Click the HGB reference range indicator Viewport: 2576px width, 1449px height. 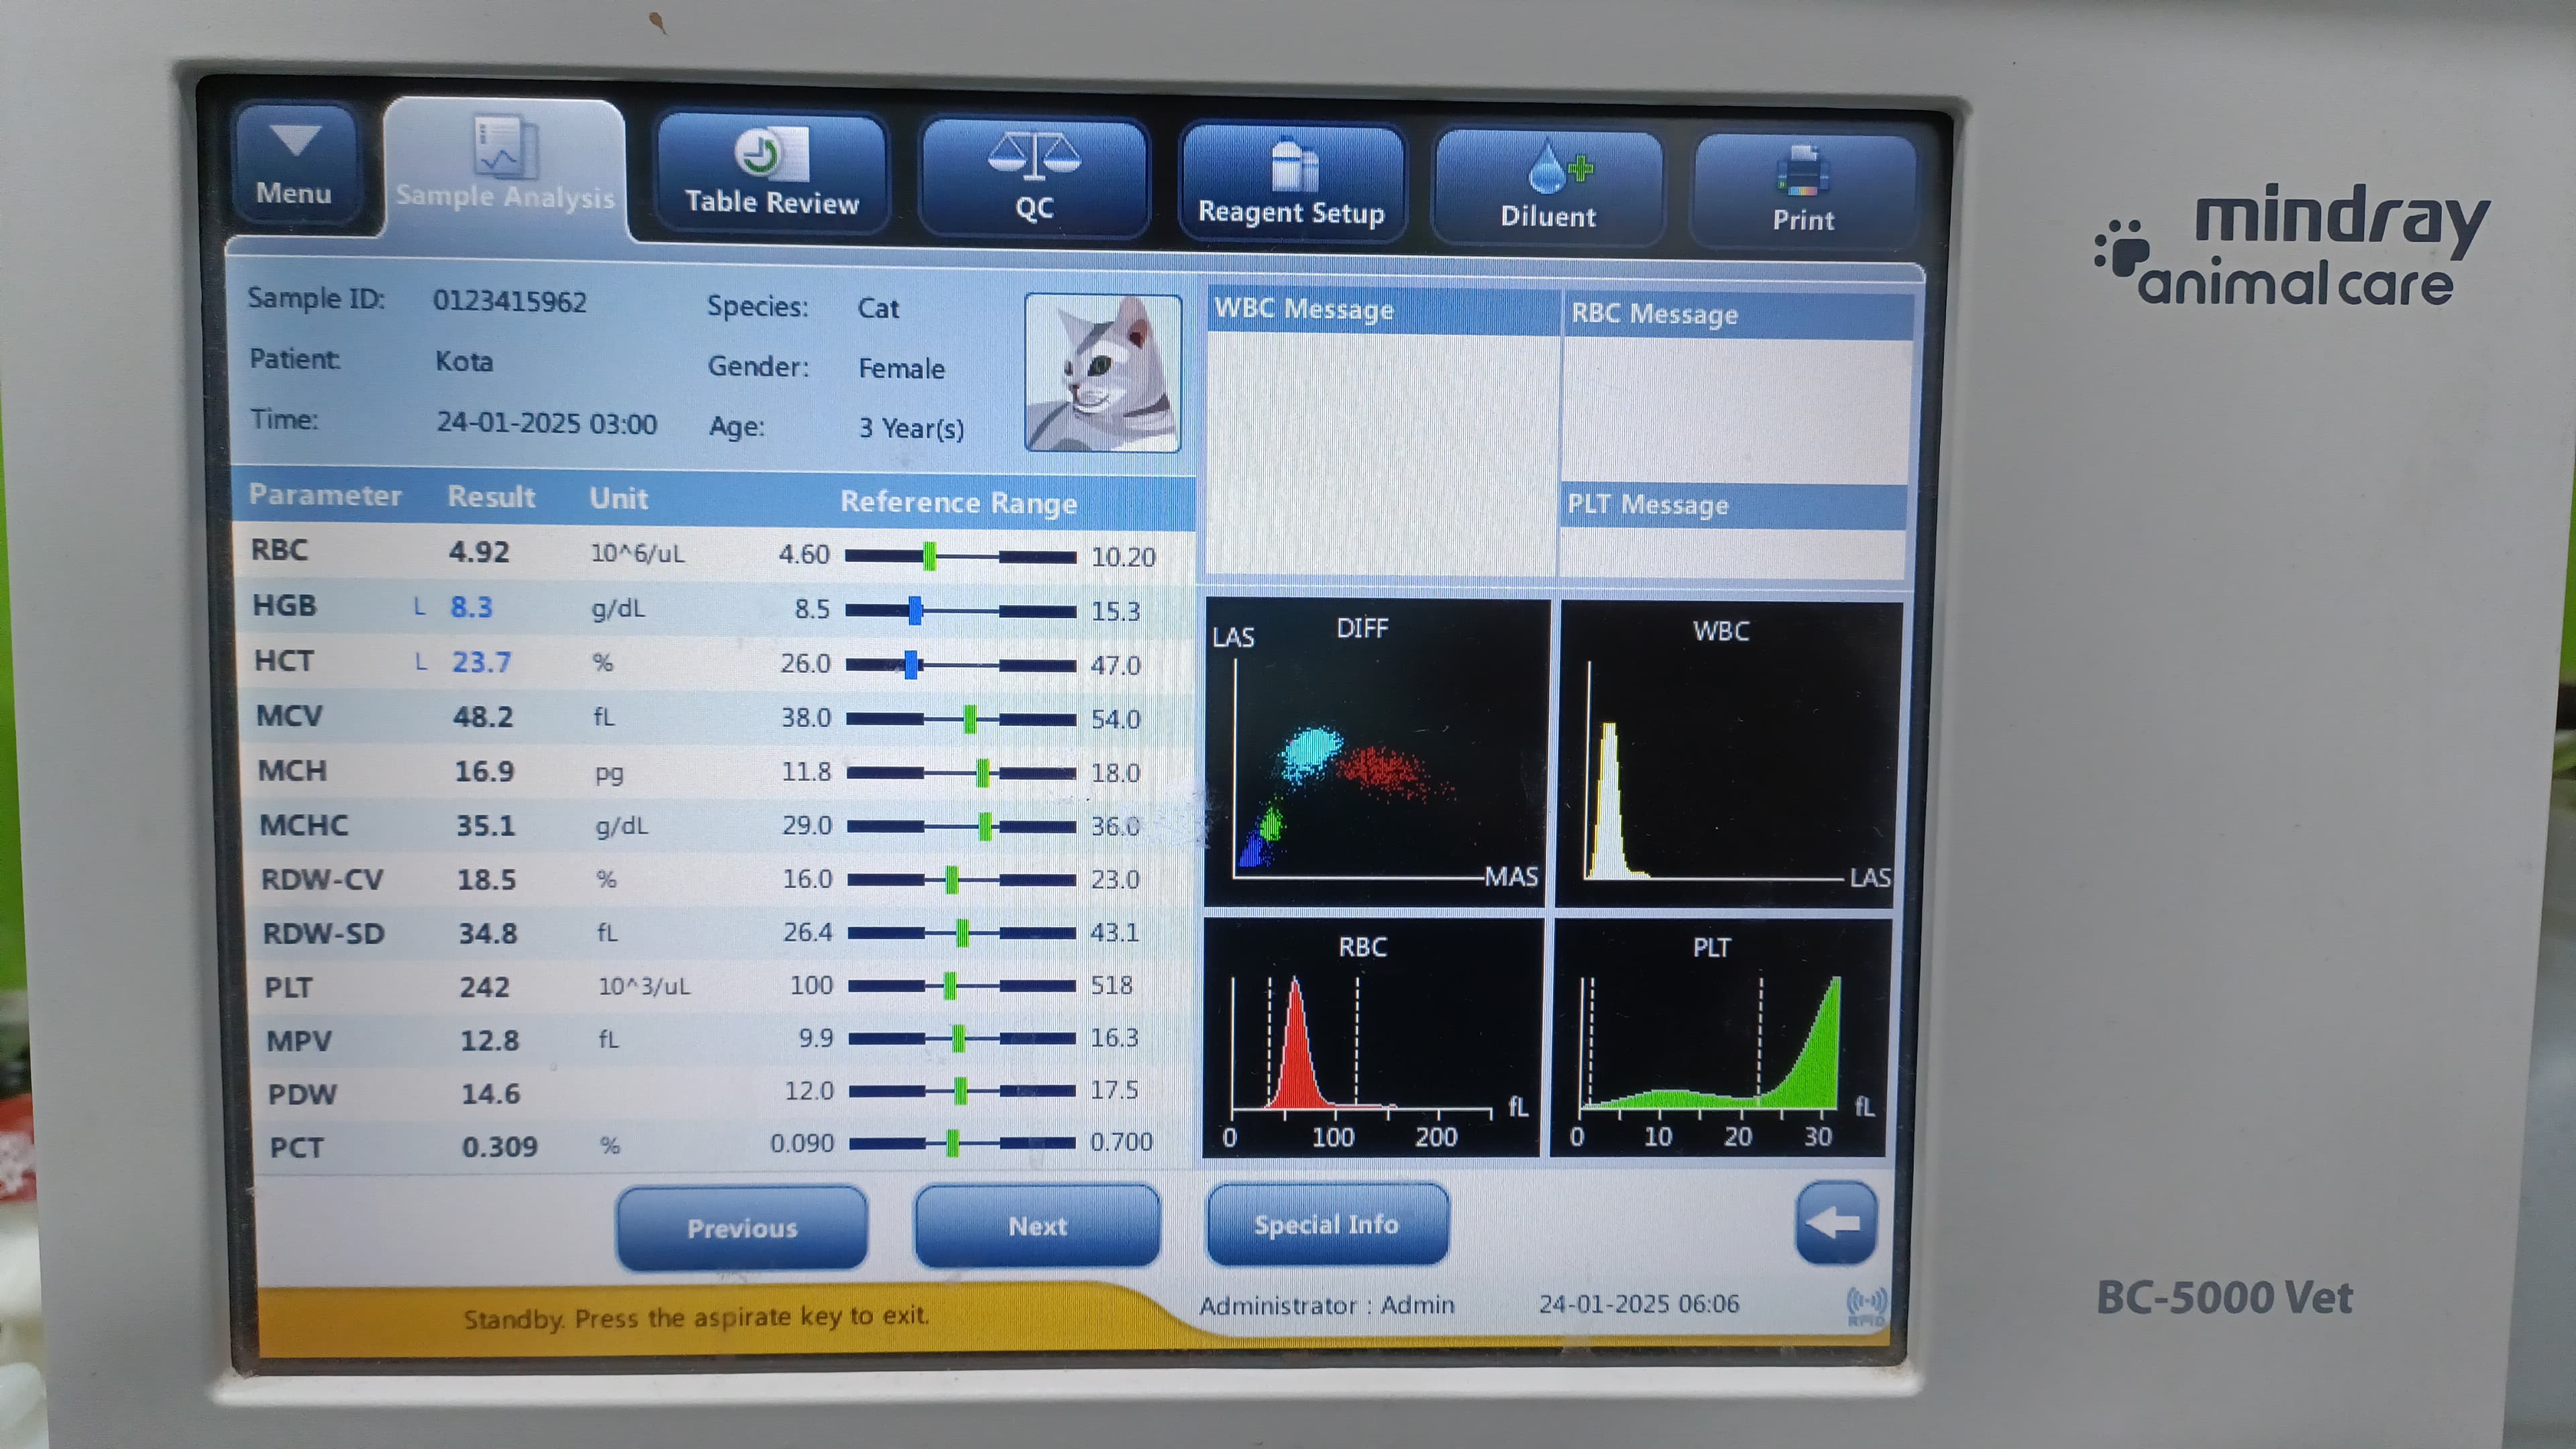[x=960, y=610]
